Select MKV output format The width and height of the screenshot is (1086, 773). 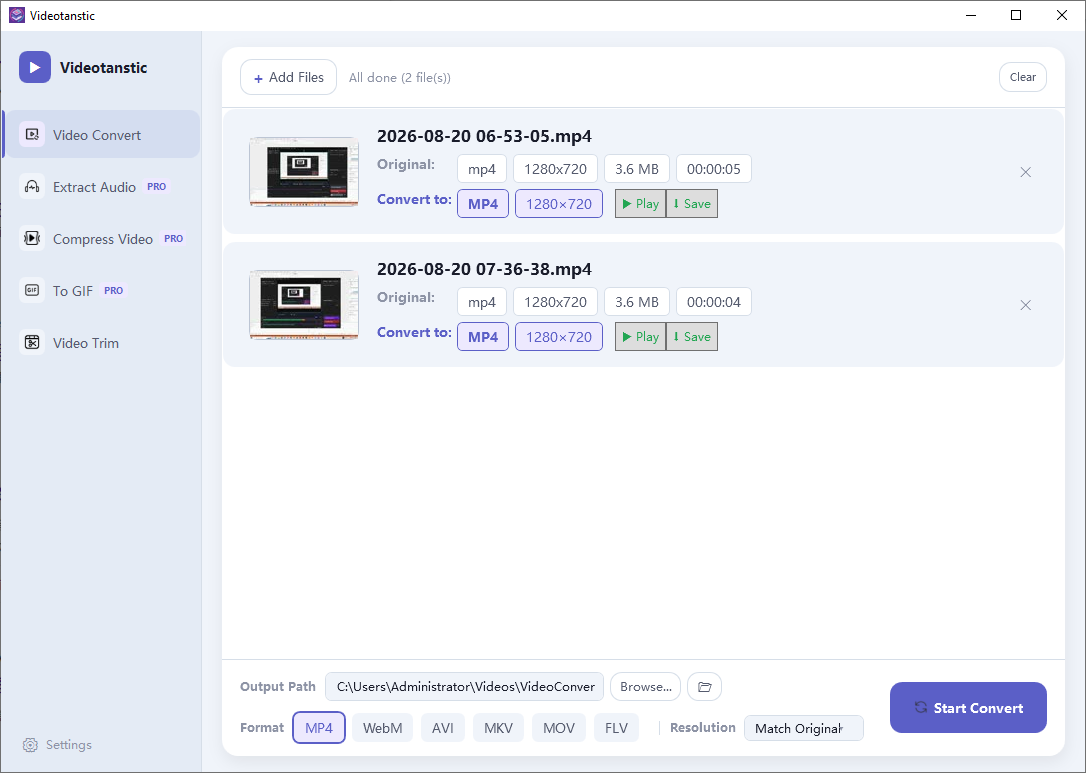[499, 727]
